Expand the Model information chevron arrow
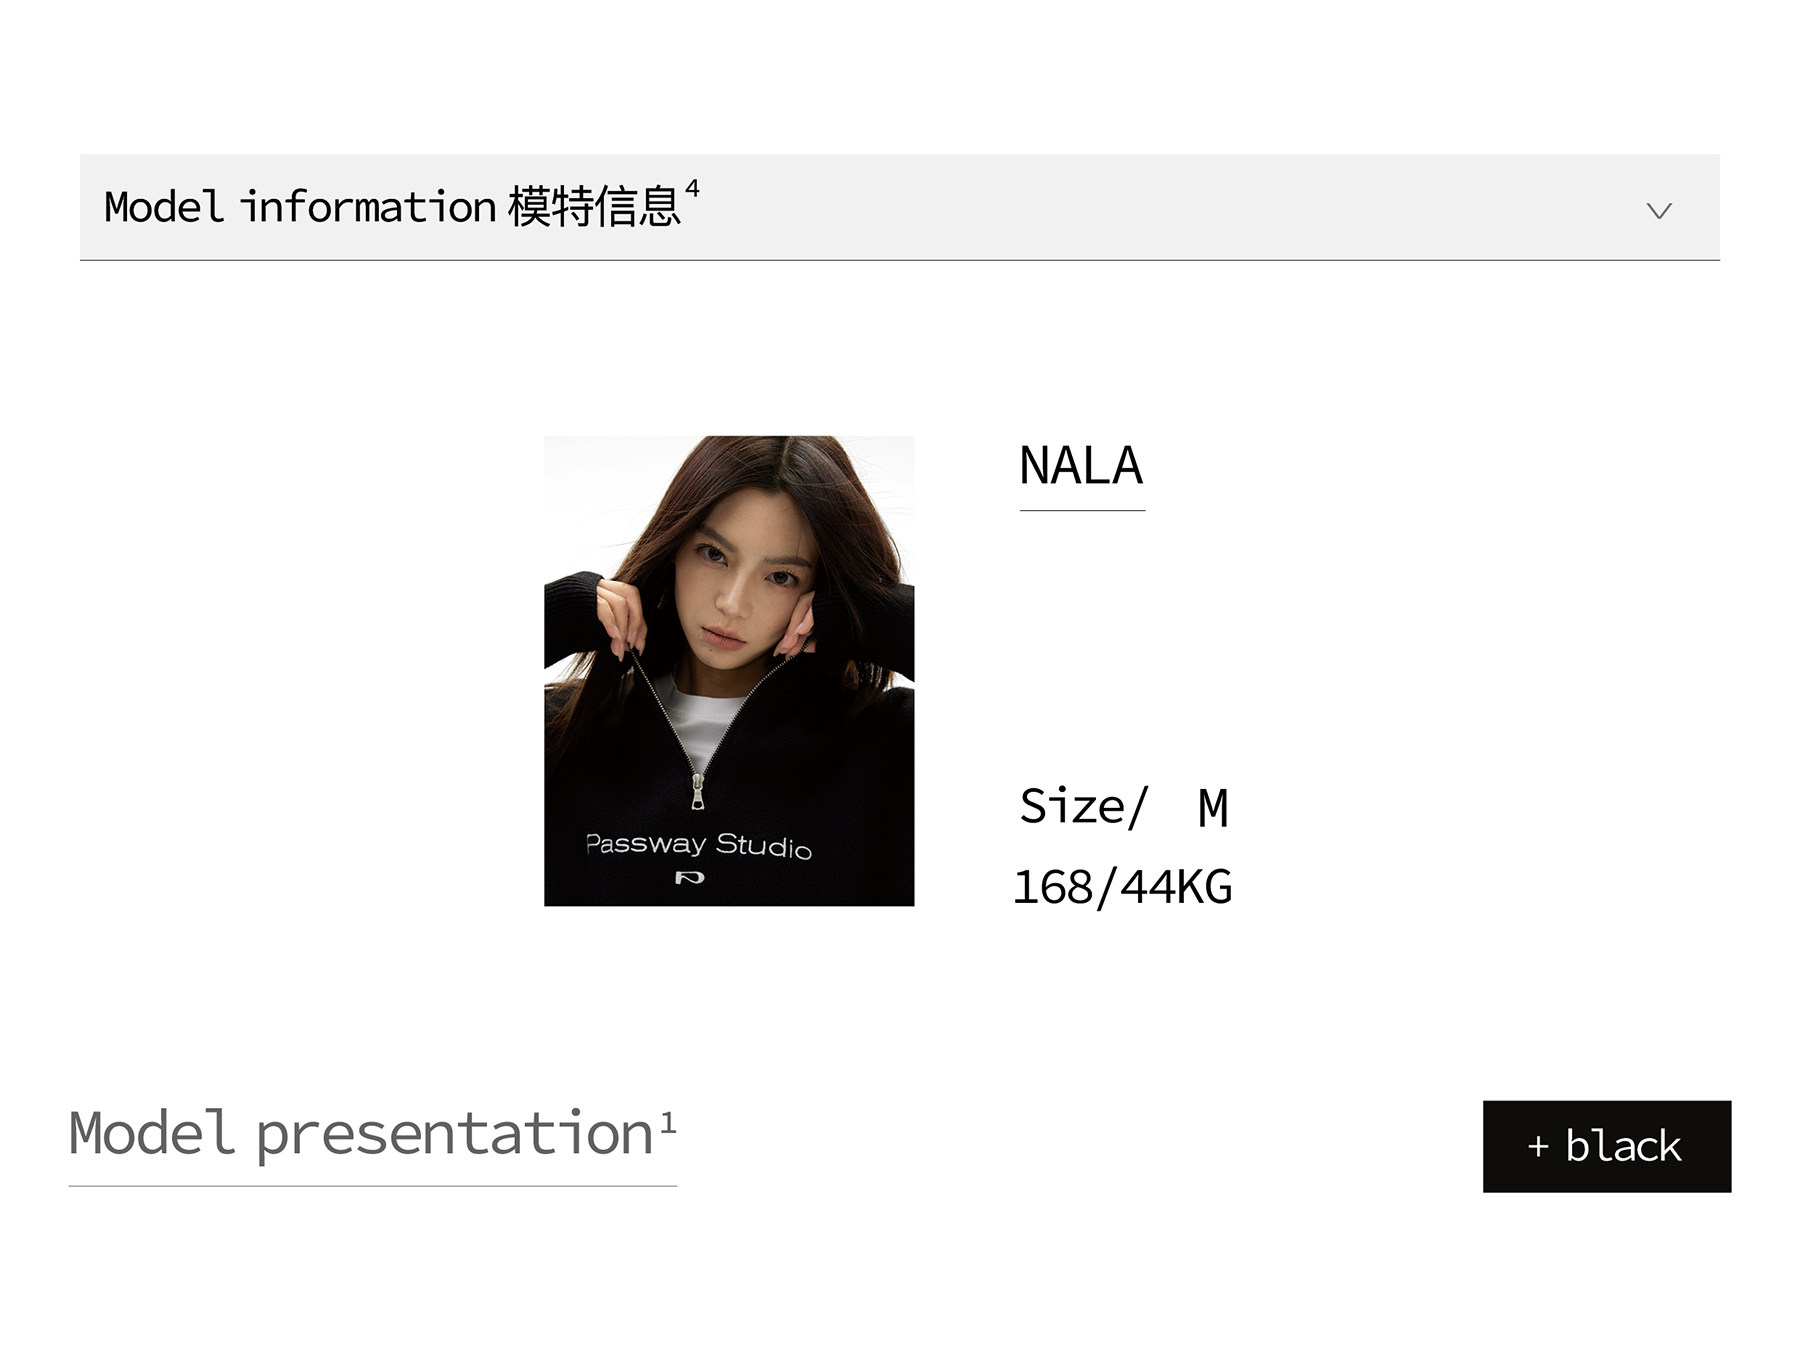Viewport: 1800px width, 1358px height. [x=1658, y=210]
